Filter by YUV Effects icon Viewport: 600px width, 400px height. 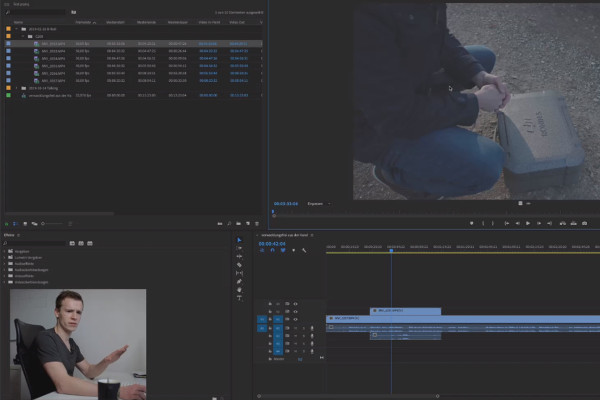click(x=90, y=243)
